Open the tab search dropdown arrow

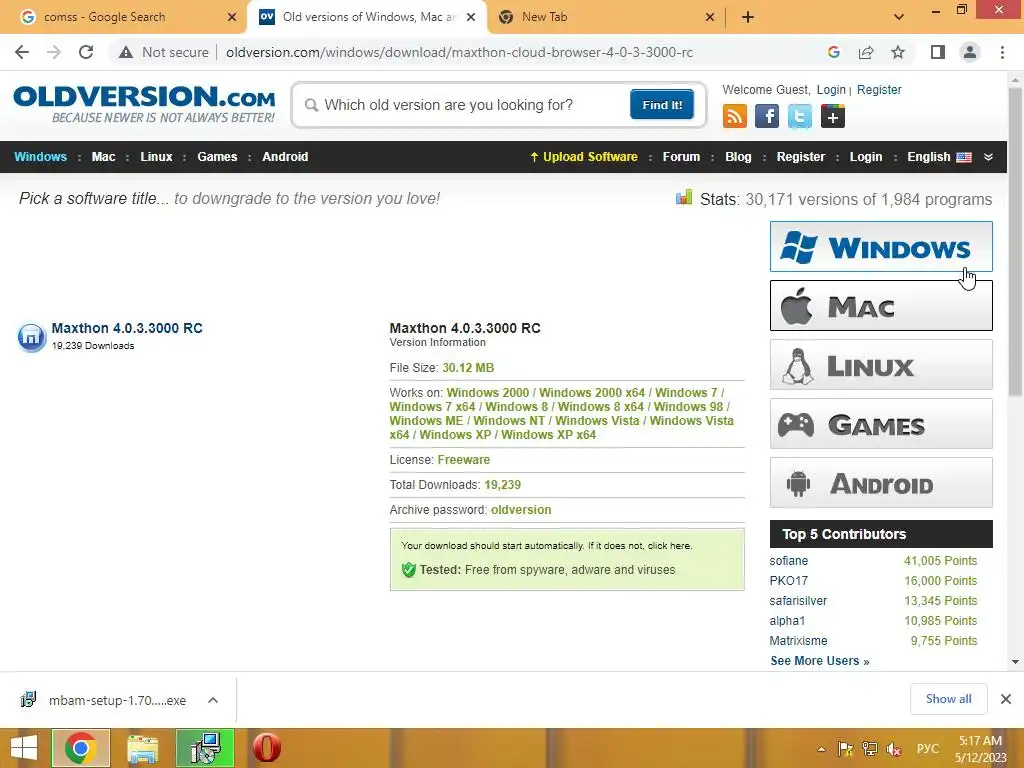[x=899, y=17]
